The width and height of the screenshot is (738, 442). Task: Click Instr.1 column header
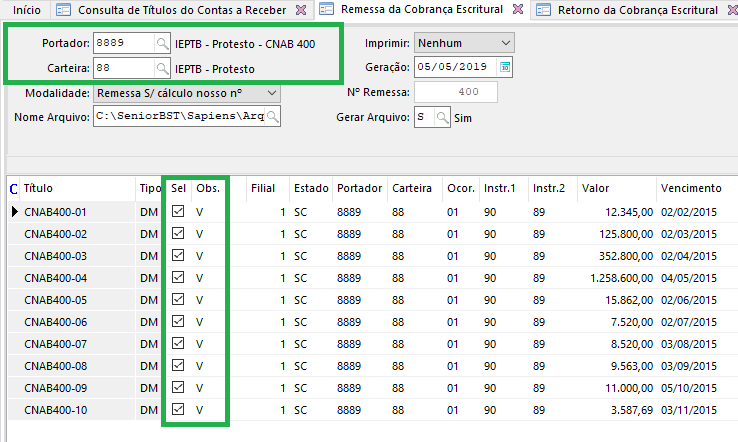coord(504,188)
